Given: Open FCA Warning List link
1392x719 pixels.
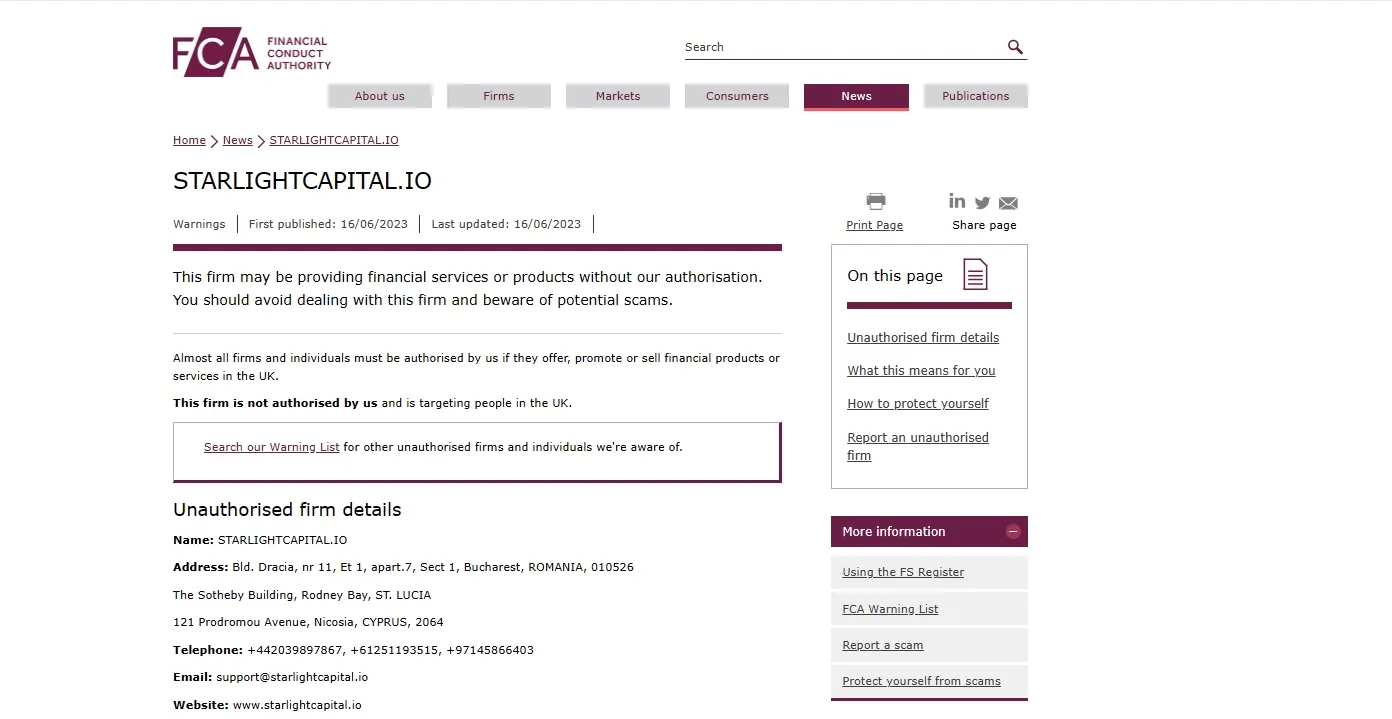Looking at the screenshot, I should click(x=890, y=609).
